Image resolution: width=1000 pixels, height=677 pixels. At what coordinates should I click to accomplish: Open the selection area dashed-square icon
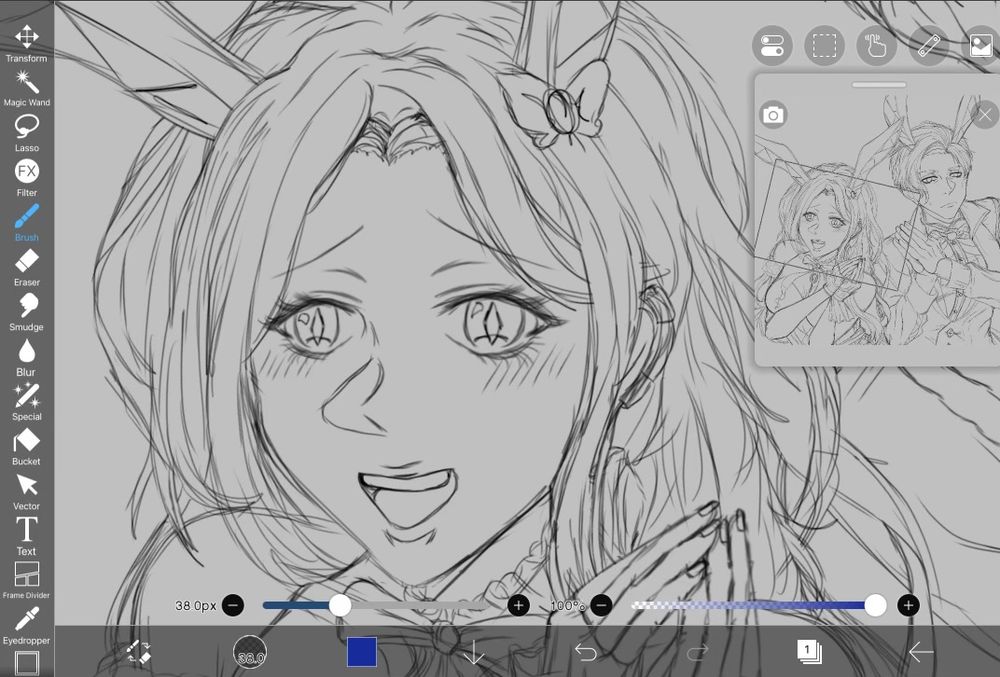824,45
